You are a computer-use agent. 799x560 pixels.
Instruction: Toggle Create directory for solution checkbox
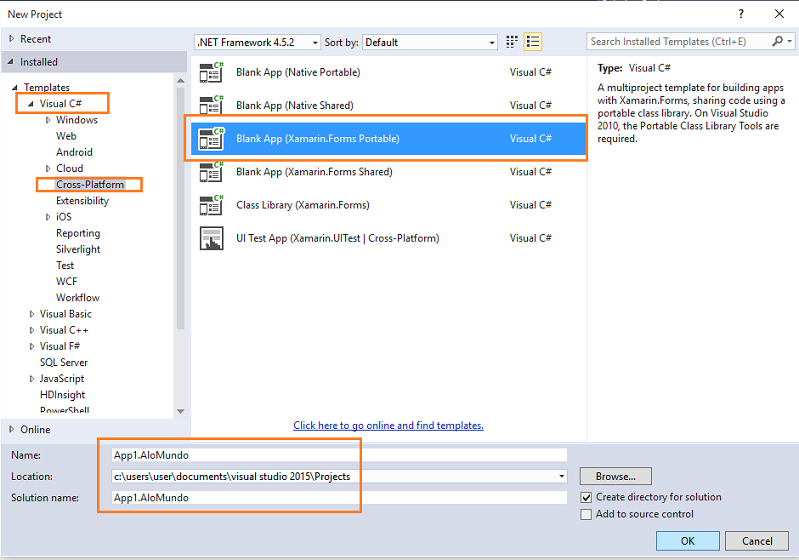click(x=586, y=497)
